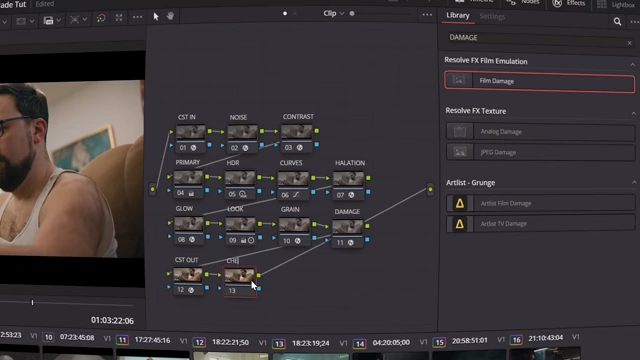Open the Lightbox view
640x360 pixels.
tap(616, 4)
